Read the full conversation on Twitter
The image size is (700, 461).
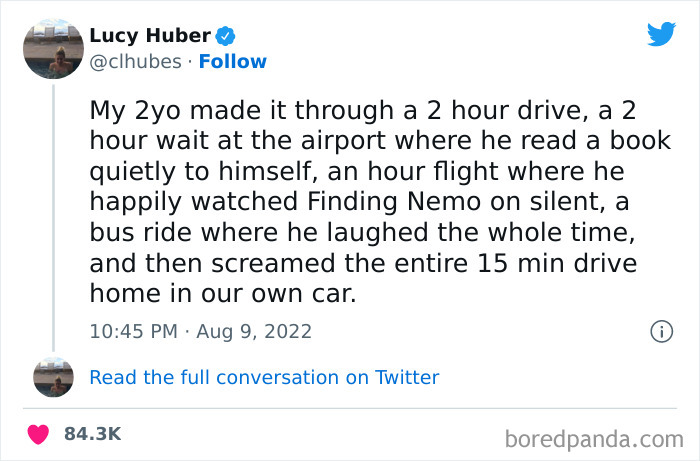coord(264,377)
